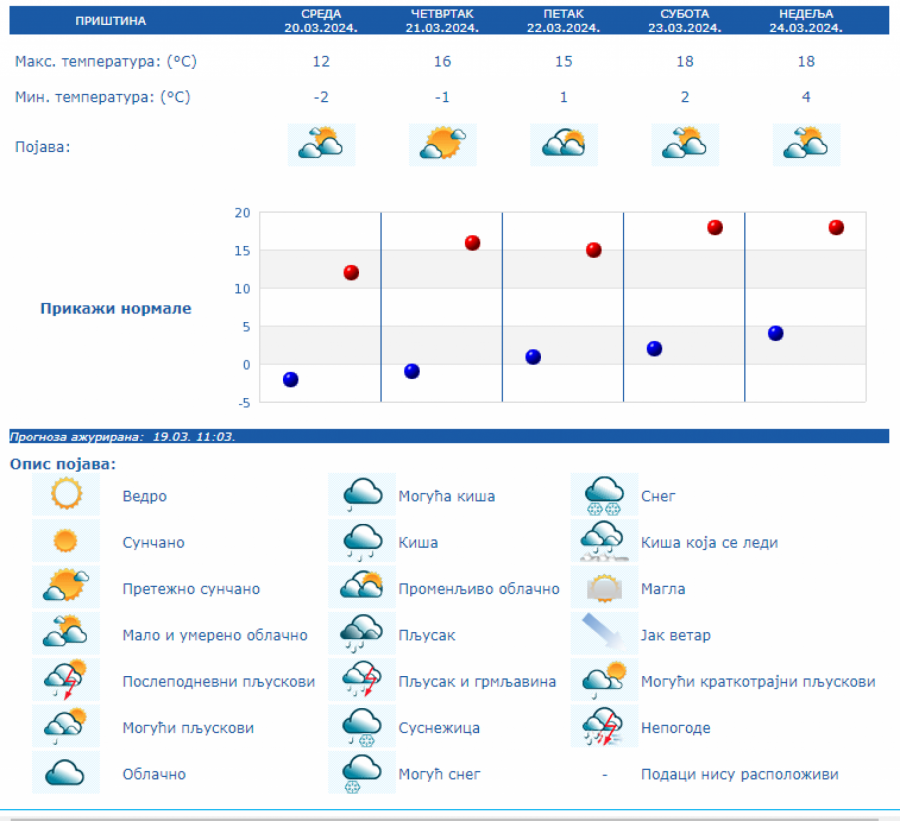Click the Ведро clear sky legend icon
Image resolution: width=900 pixels, height=821 pixels.
click(x=66, y=495)
